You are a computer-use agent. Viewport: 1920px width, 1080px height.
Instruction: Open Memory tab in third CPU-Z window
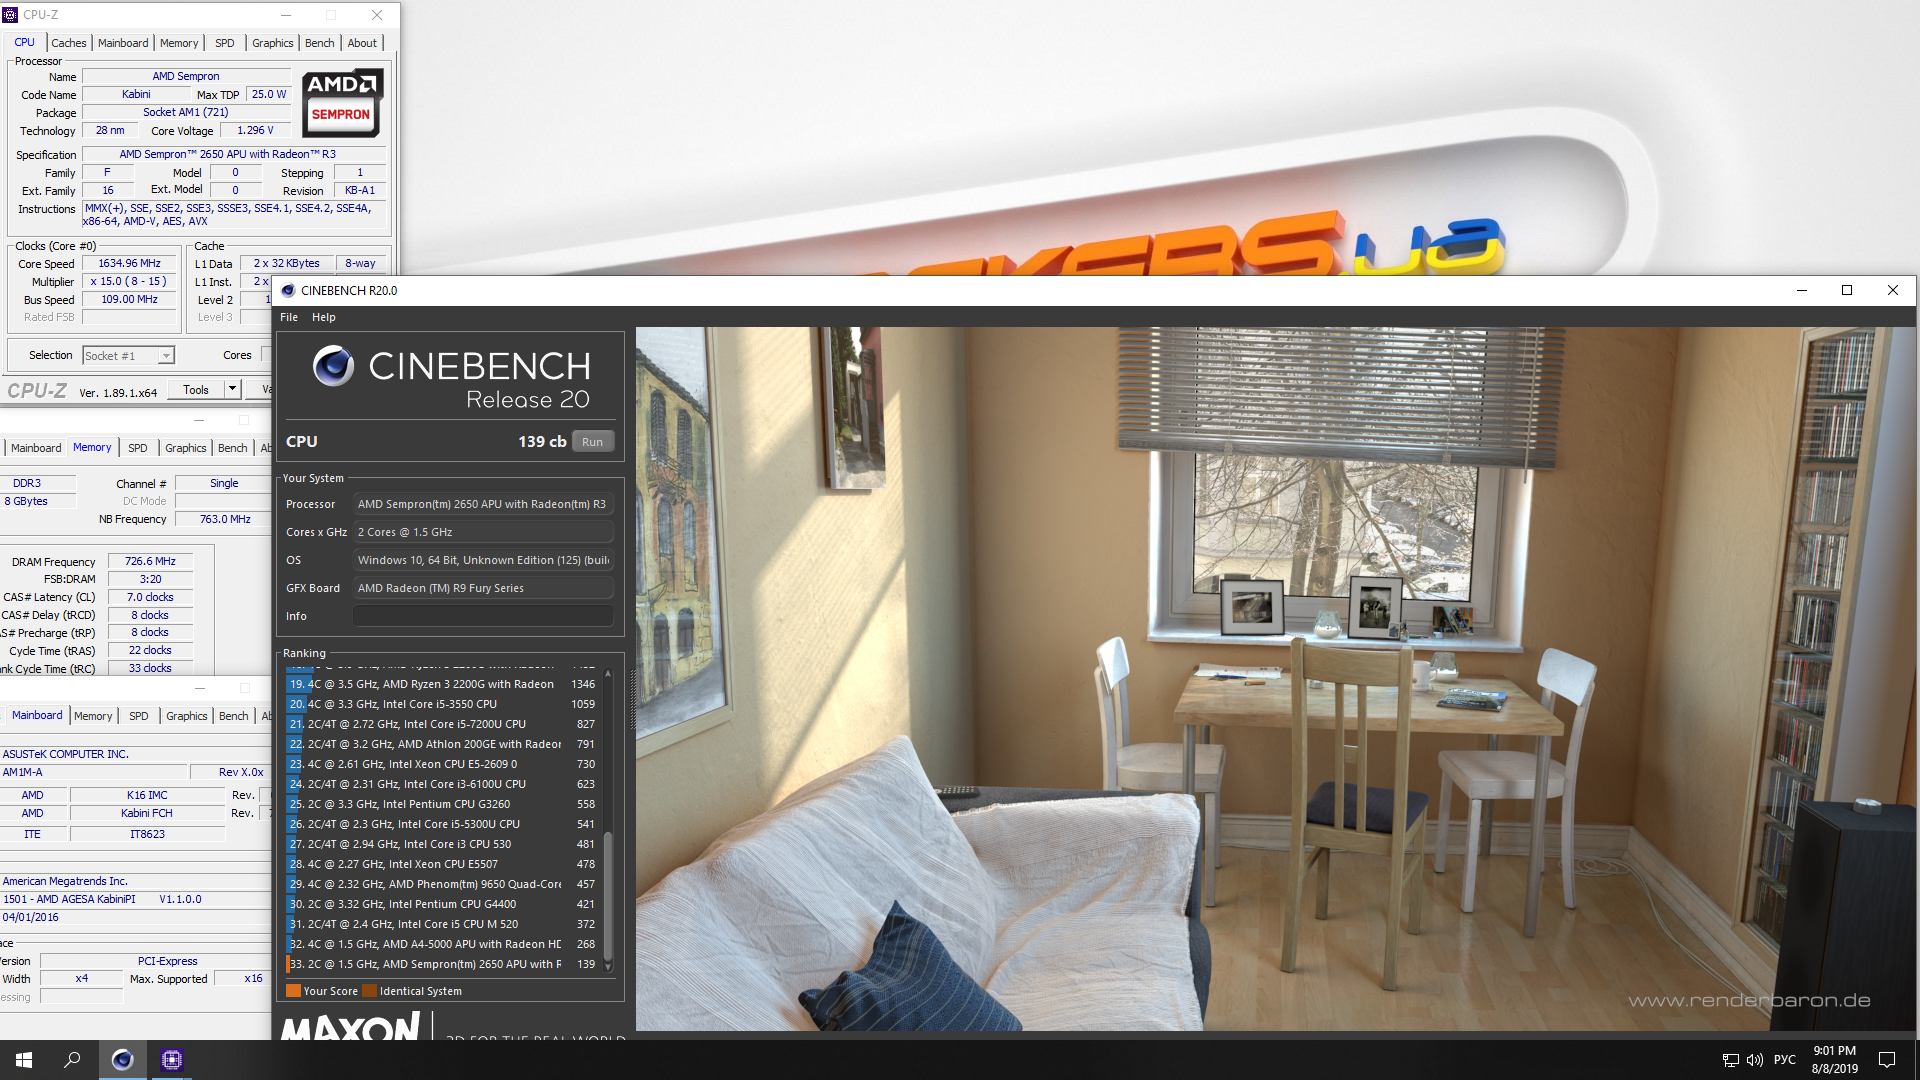(93, 716)
